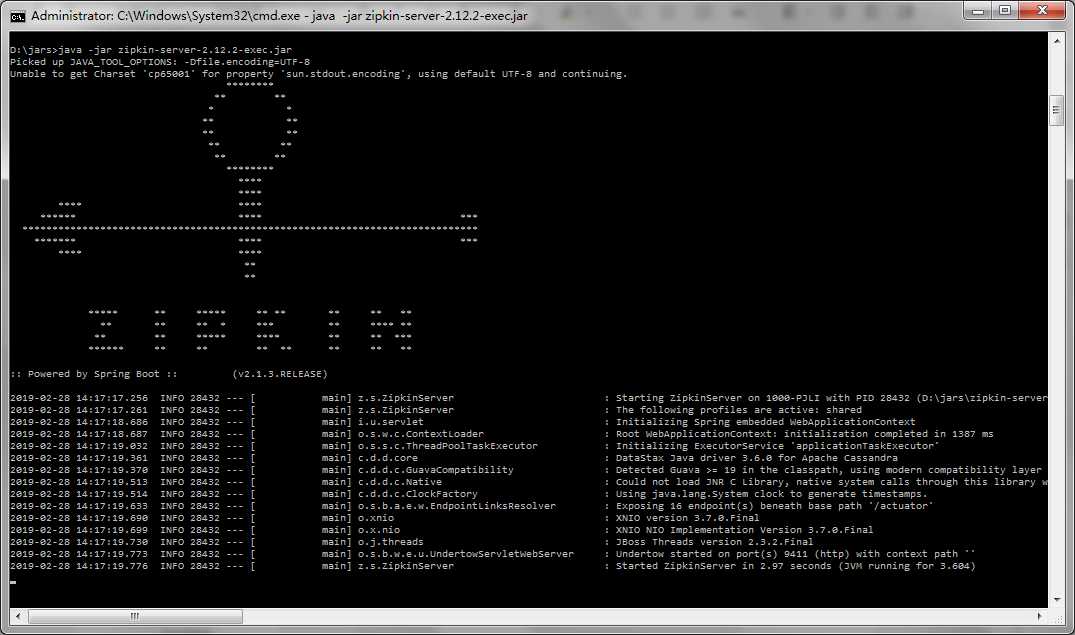Click the timestamp '14:17:19.776'
The height and width of the screenshot is (635, 1075).
[112, 566]
